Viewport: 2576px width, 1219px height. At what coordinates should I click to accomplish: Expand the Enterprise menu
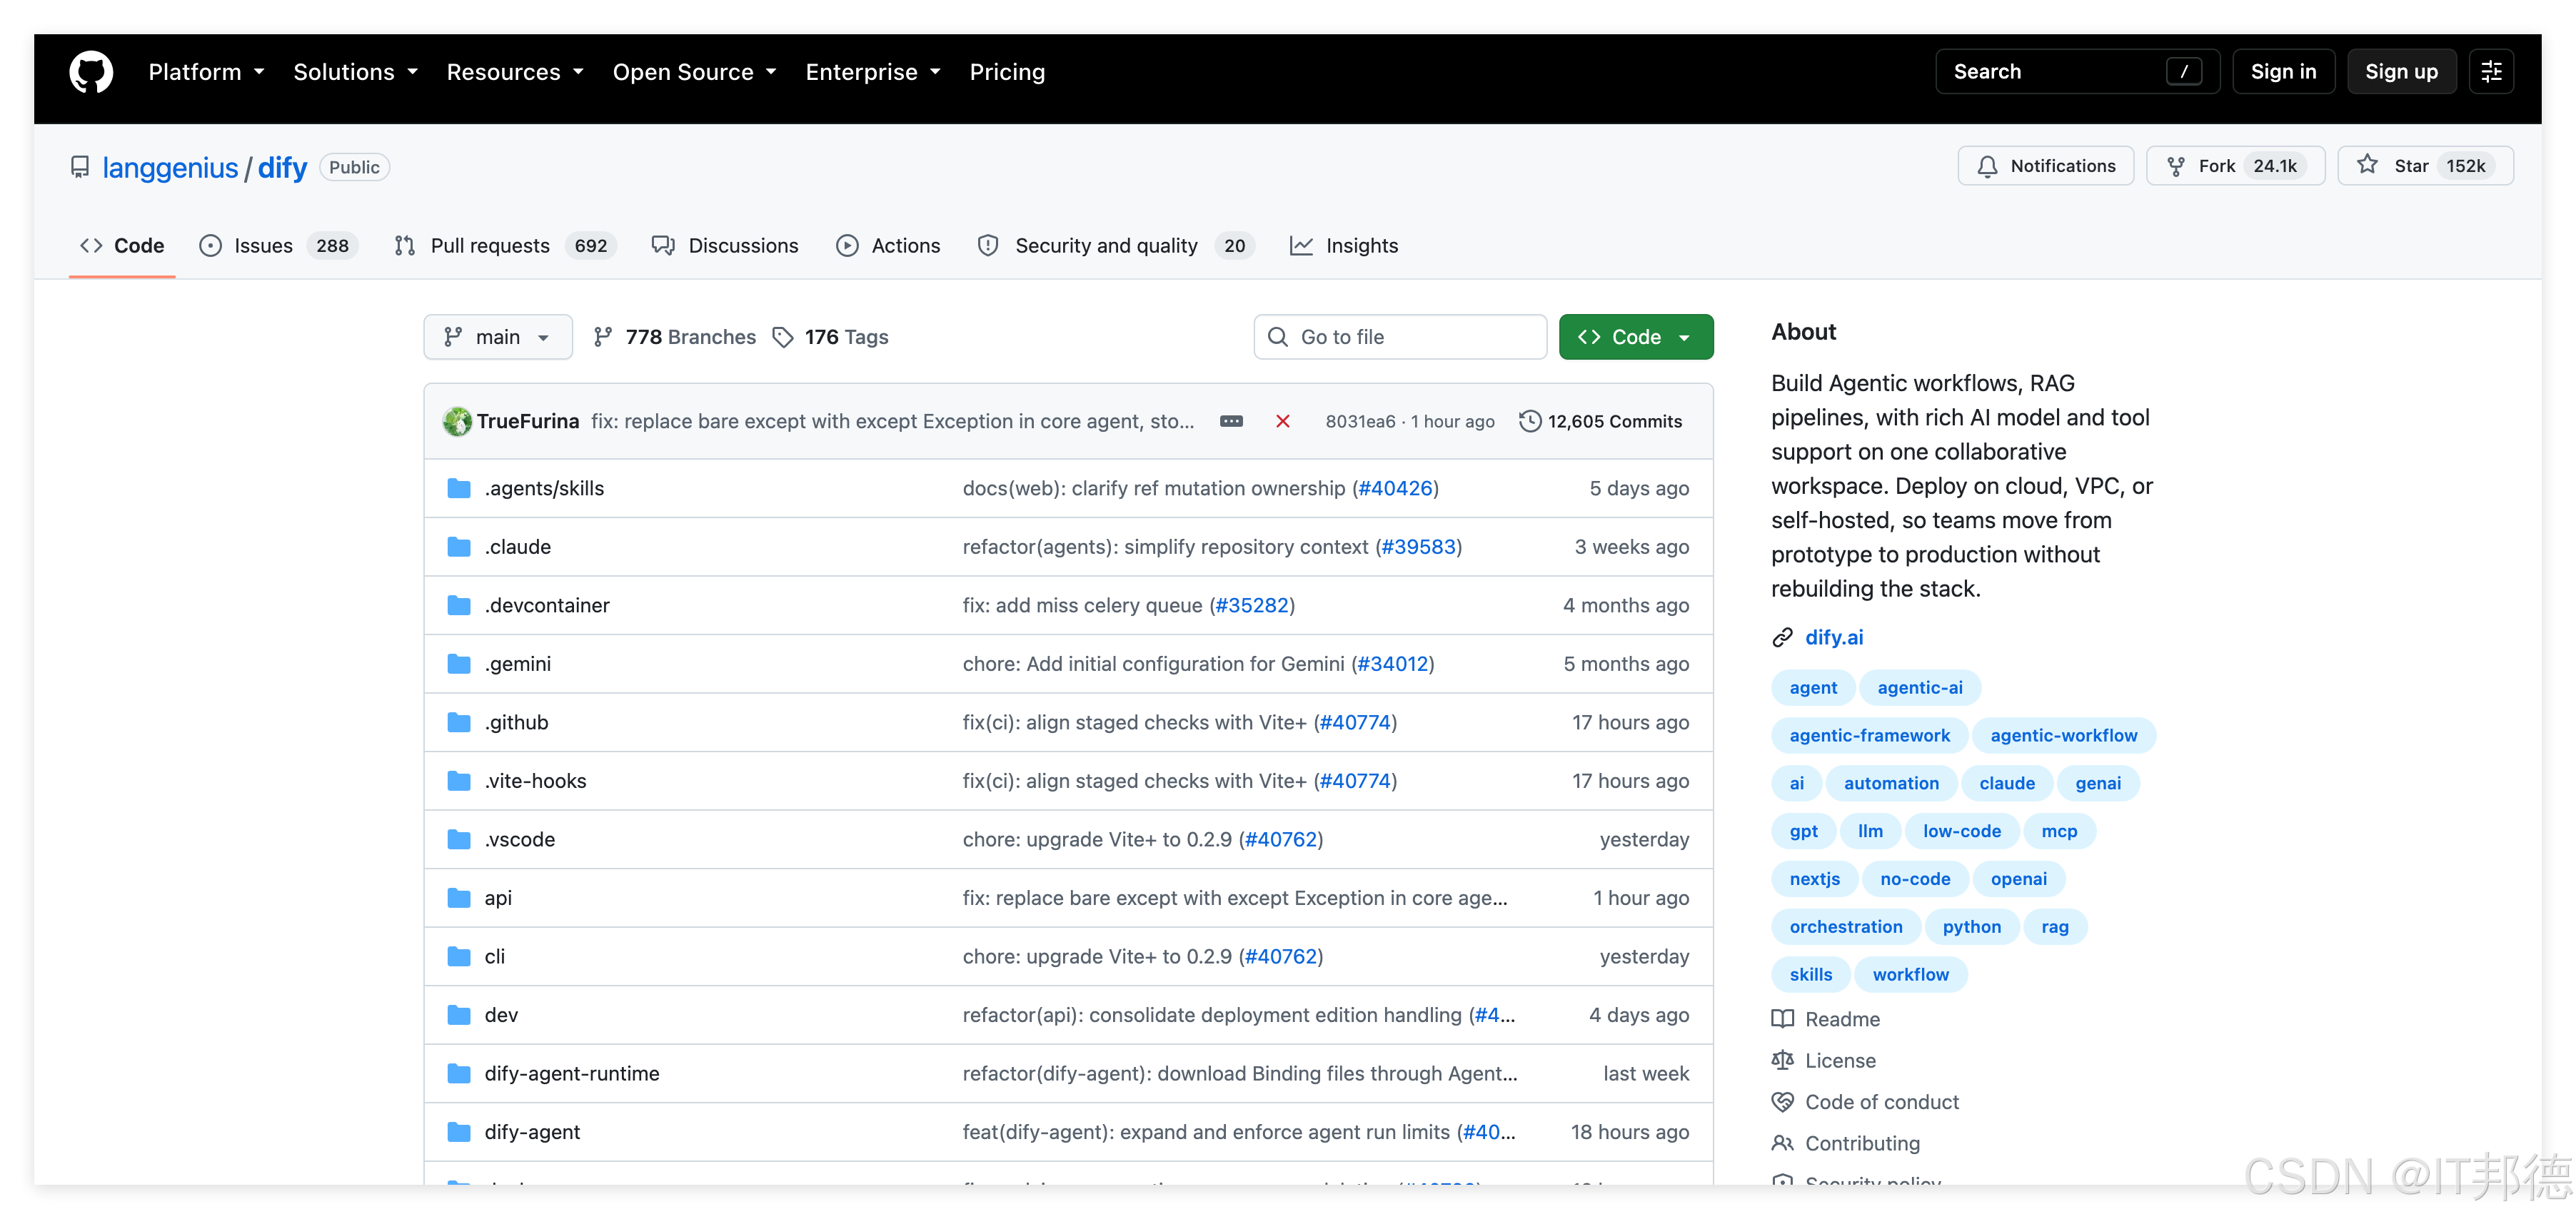click(873, 72)
